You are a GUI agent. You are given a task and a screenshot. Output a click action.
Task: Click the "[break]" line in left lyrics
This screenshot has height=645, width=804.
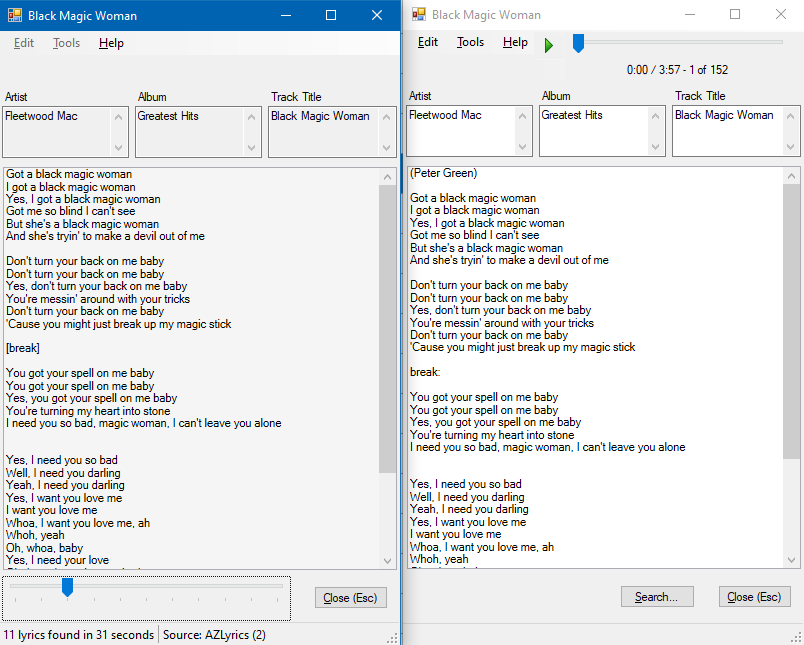coord(23,348)
